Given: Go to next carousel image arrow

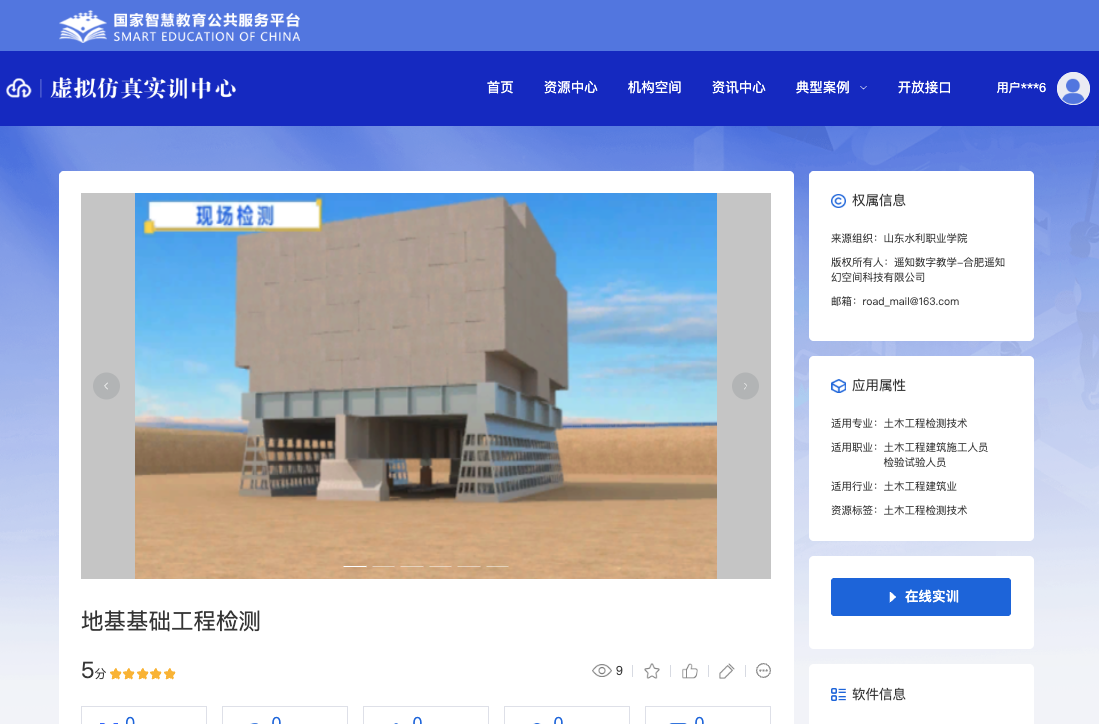Looking at the screenshot, I should [x=745, y=386].
